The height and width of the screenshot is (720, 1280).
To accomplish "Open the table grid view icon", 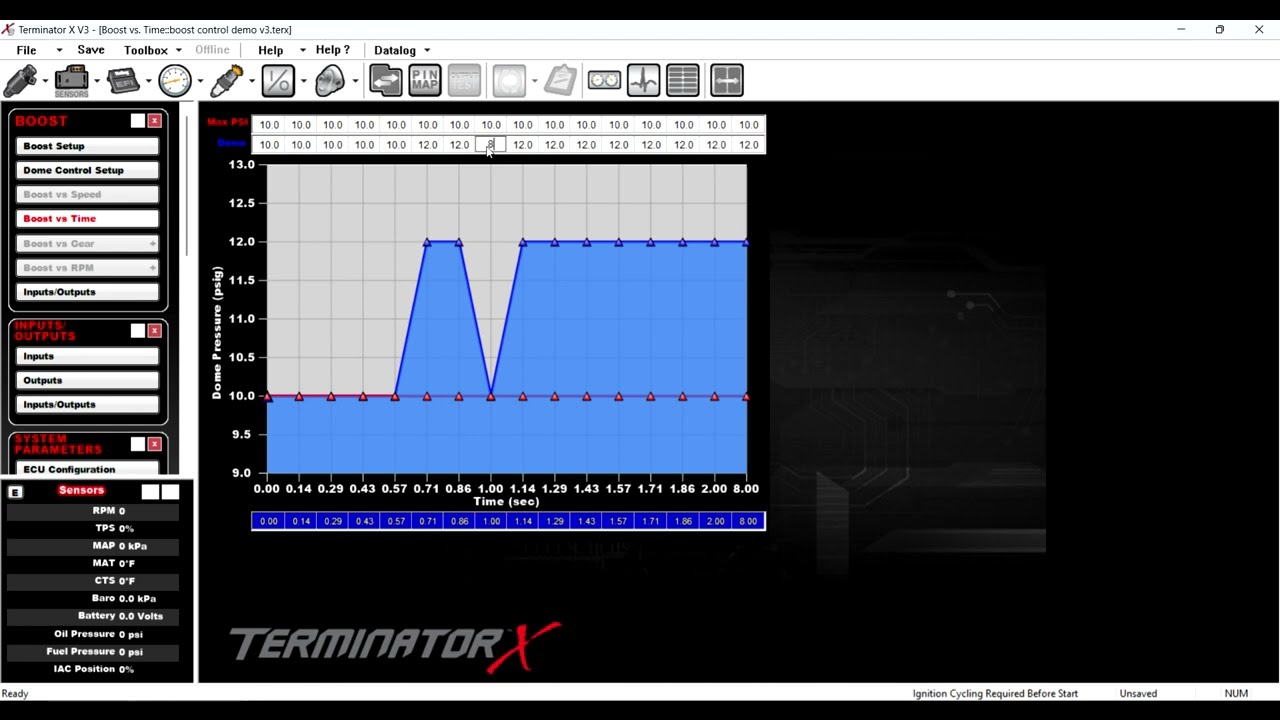I will pyautogui.click(x=682, y=80).
